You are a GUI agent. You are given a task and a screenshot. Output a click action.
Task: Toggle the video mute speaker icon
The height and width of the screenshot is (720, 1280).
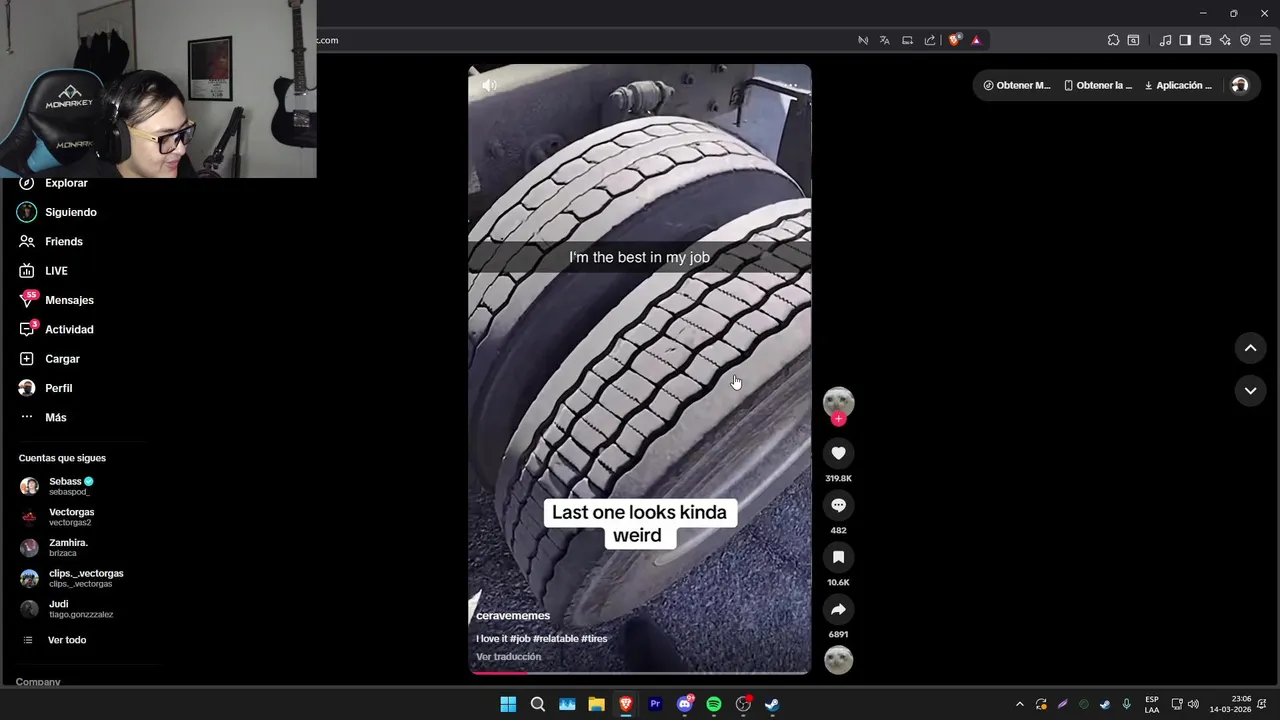489,86
